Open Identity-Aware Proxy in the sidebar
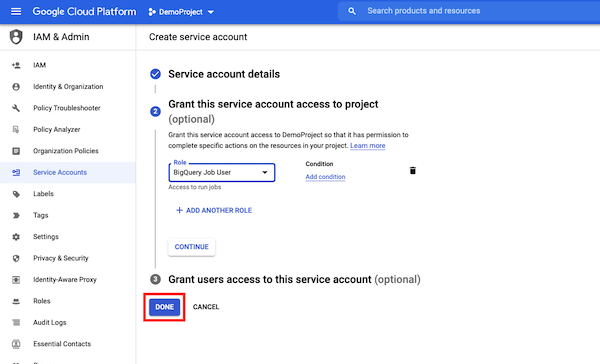Viewport: 600px width, 364px height. coord(68,279)
